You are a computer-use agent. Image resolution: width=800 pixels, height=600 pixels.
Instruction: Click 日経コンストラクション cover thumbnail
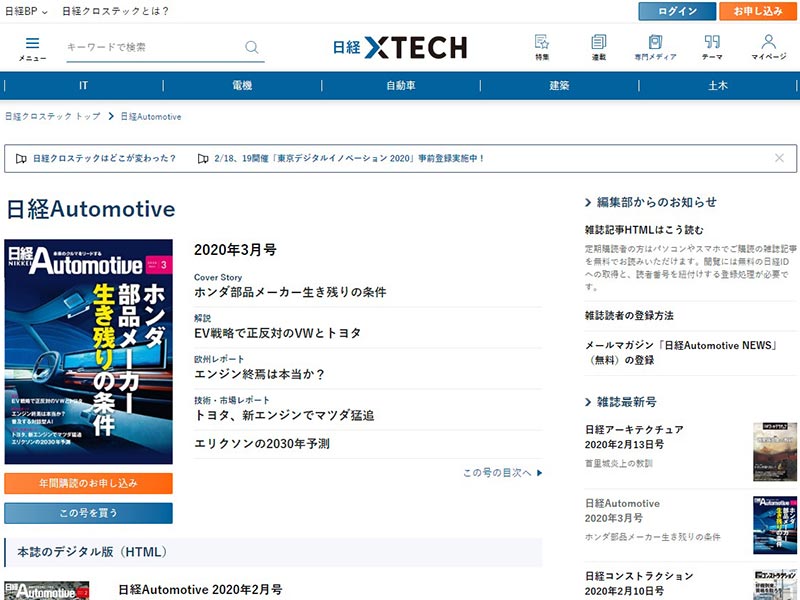coord(774,585)
